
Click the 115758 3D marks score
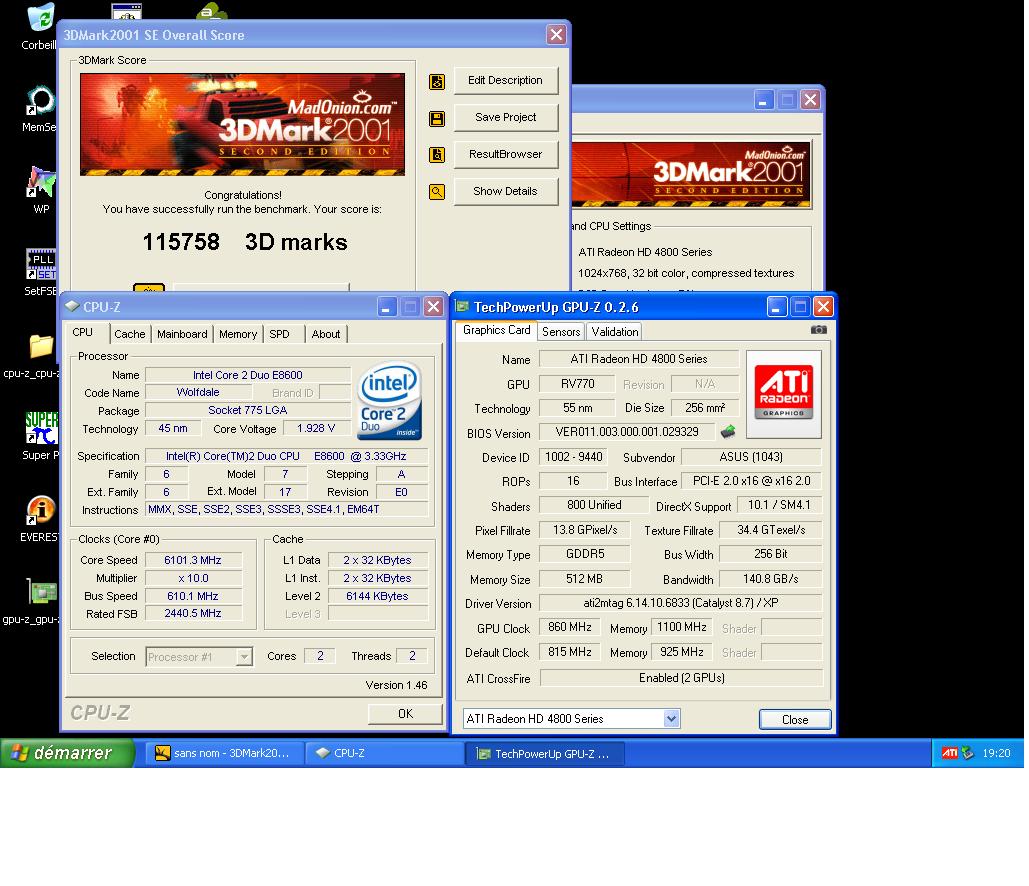[x=245, y=242]
